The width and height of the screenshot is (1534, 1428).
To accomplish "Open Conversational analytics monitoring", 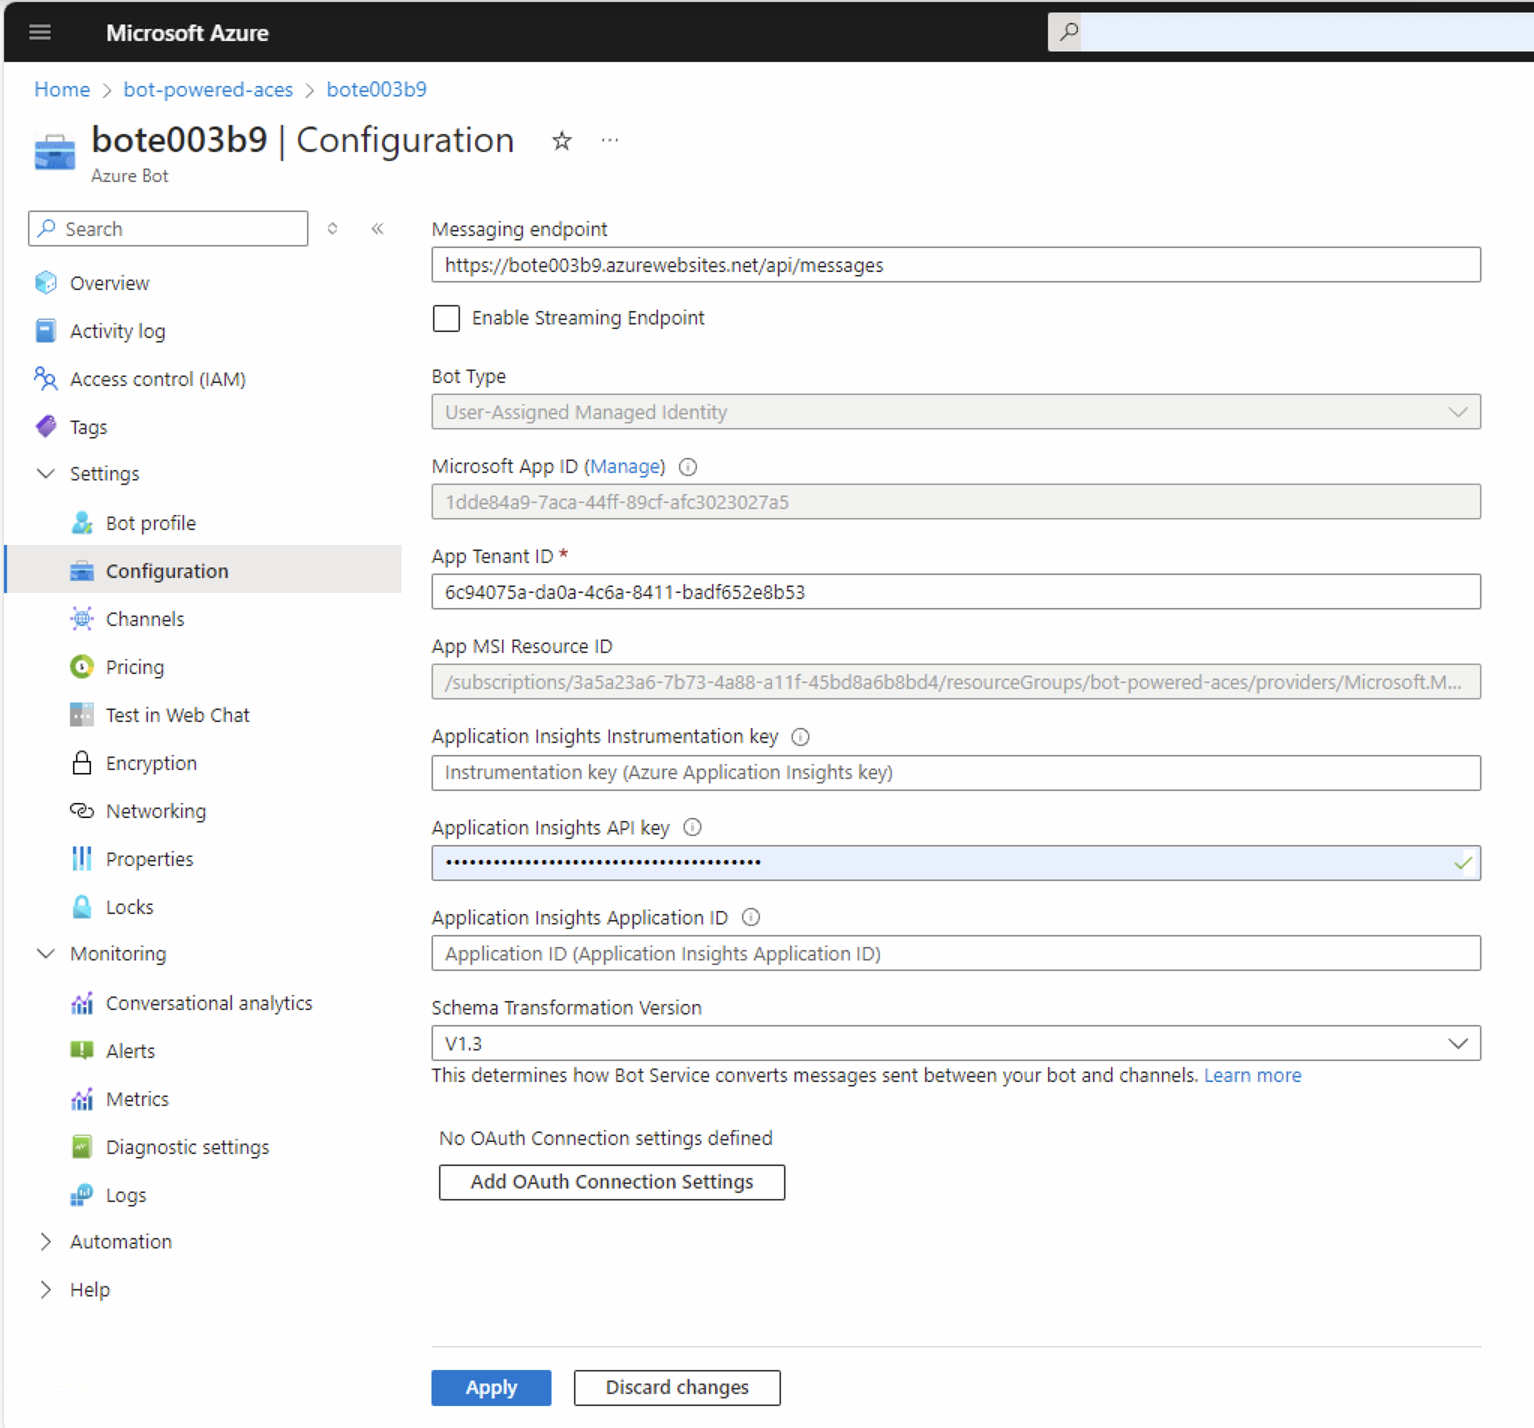I will point(209,1002).
